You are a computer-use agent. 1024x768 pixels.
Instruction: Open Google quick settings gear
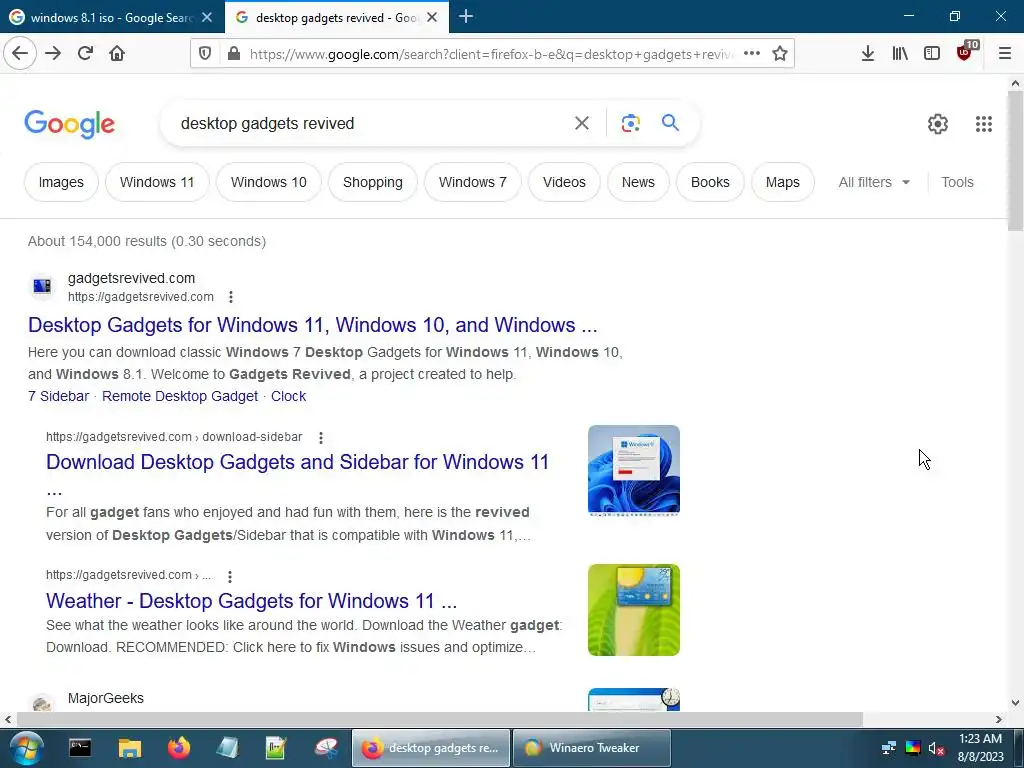click(938, 123)
